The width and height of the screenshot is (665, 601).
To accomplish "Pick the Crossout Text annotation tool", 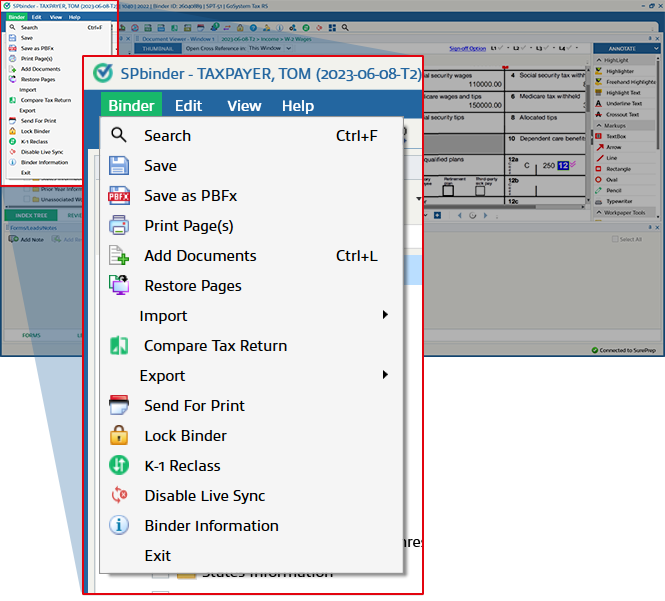I will (622, 115).
